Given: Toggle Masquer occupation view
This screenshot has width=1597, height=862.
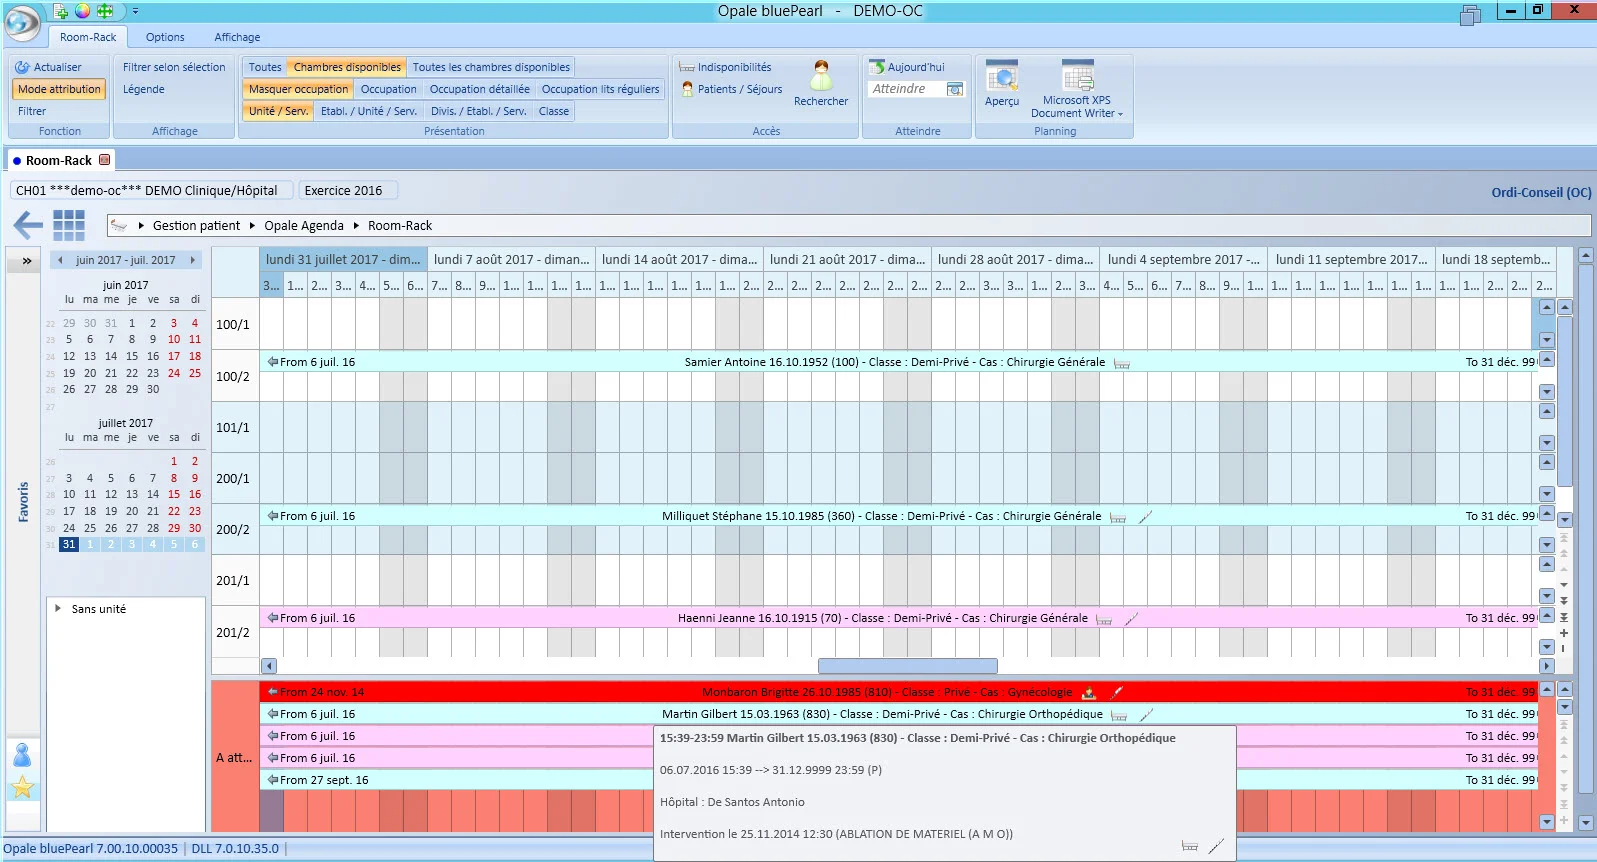Looking at the screenshot, I should 298,89.
